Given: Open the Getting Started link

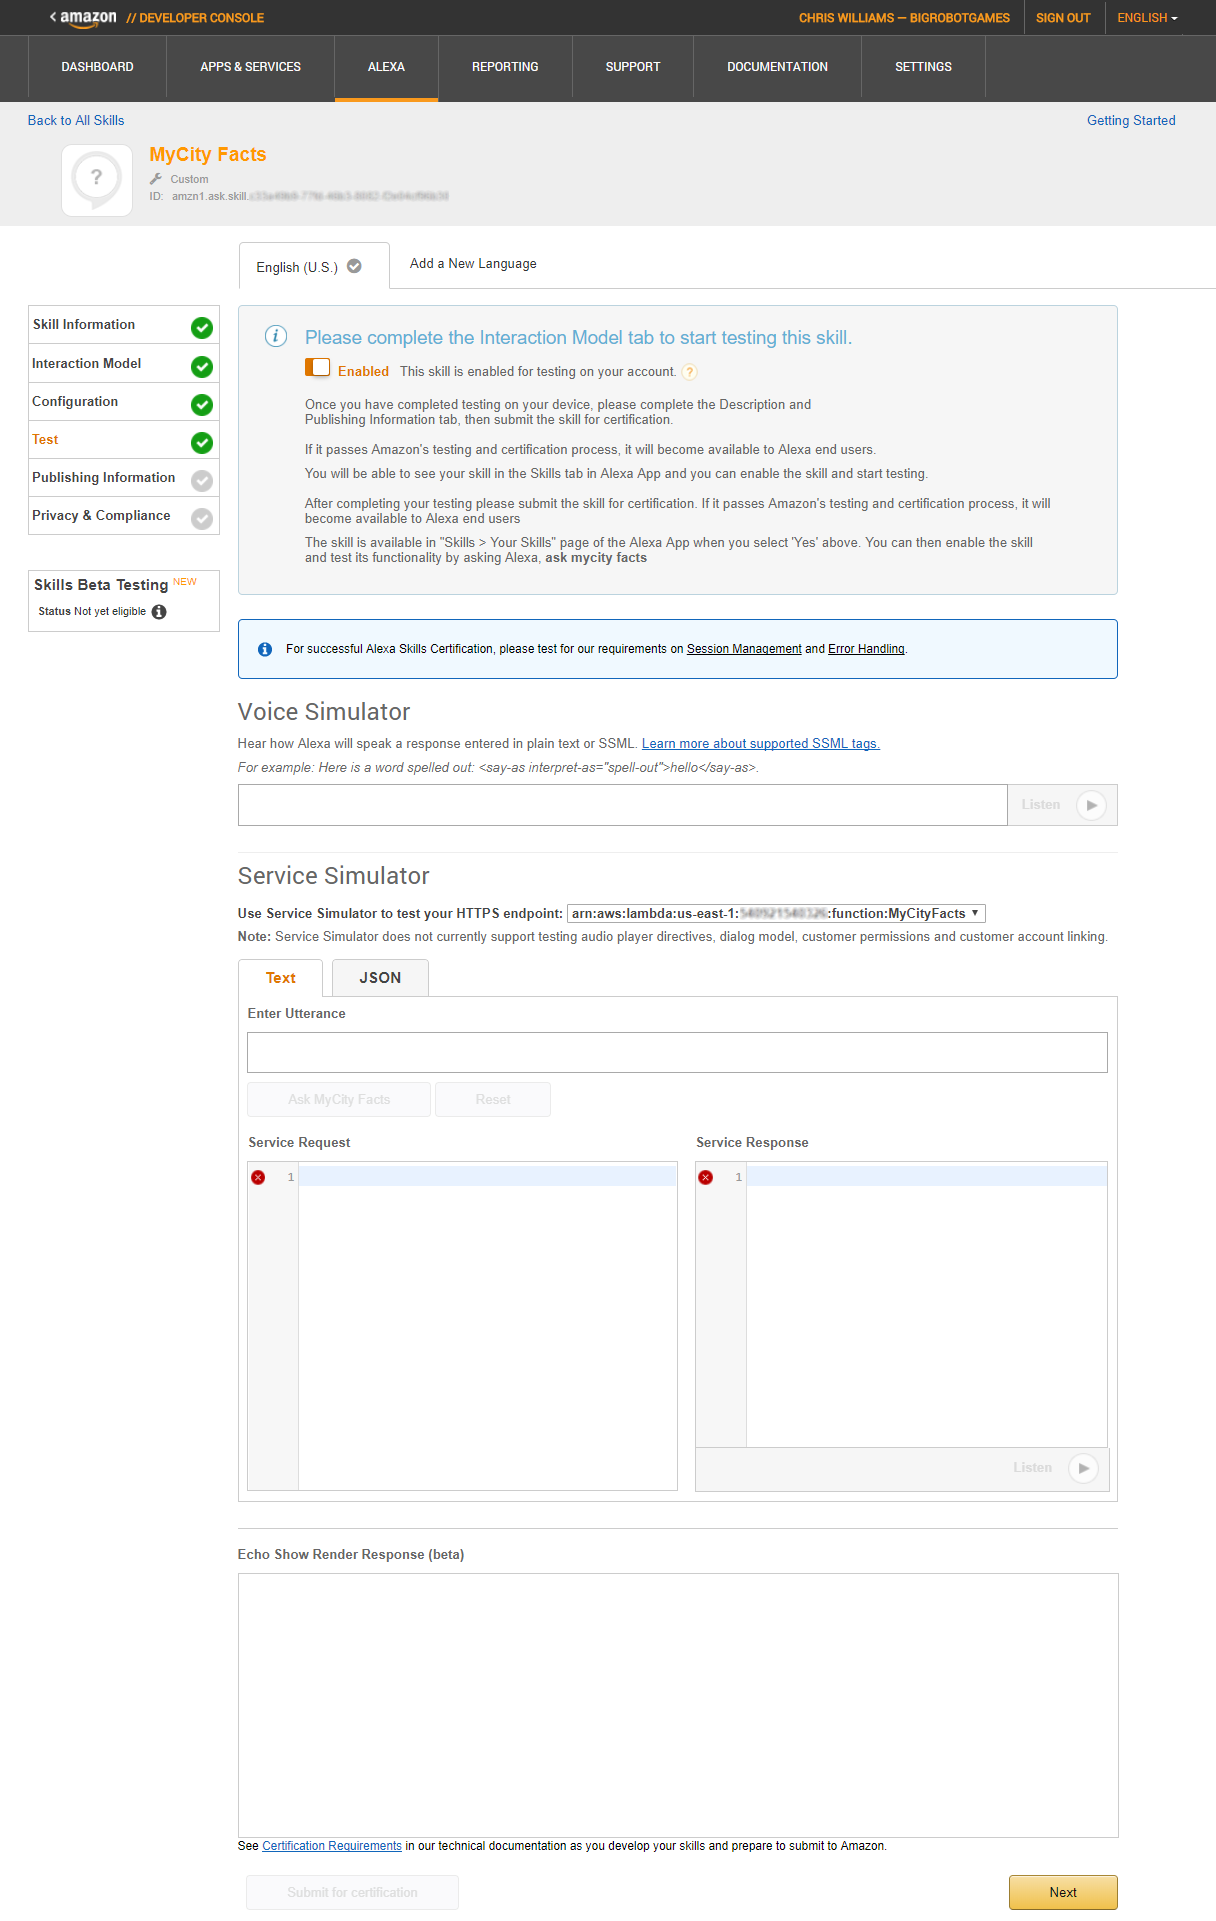Looking at the screenshot, I should 1131,120.
